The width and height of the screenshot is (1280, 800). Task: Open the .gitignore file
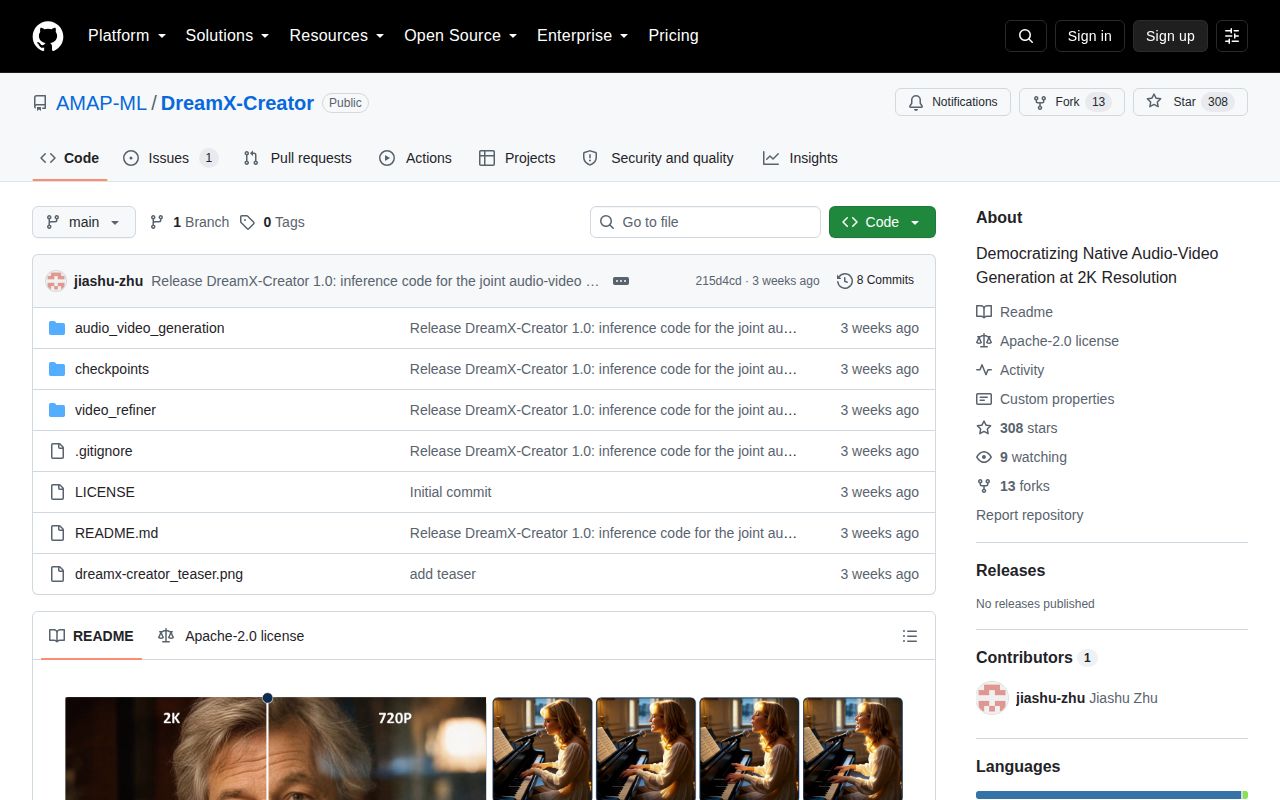(x=104, y=451)
